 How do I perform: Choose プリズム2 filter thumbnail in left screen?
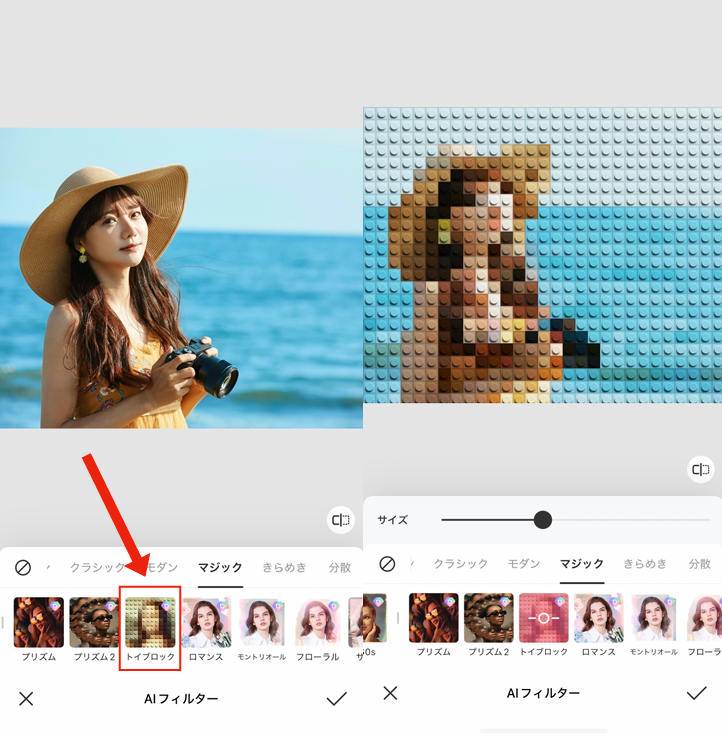point(94,622)
